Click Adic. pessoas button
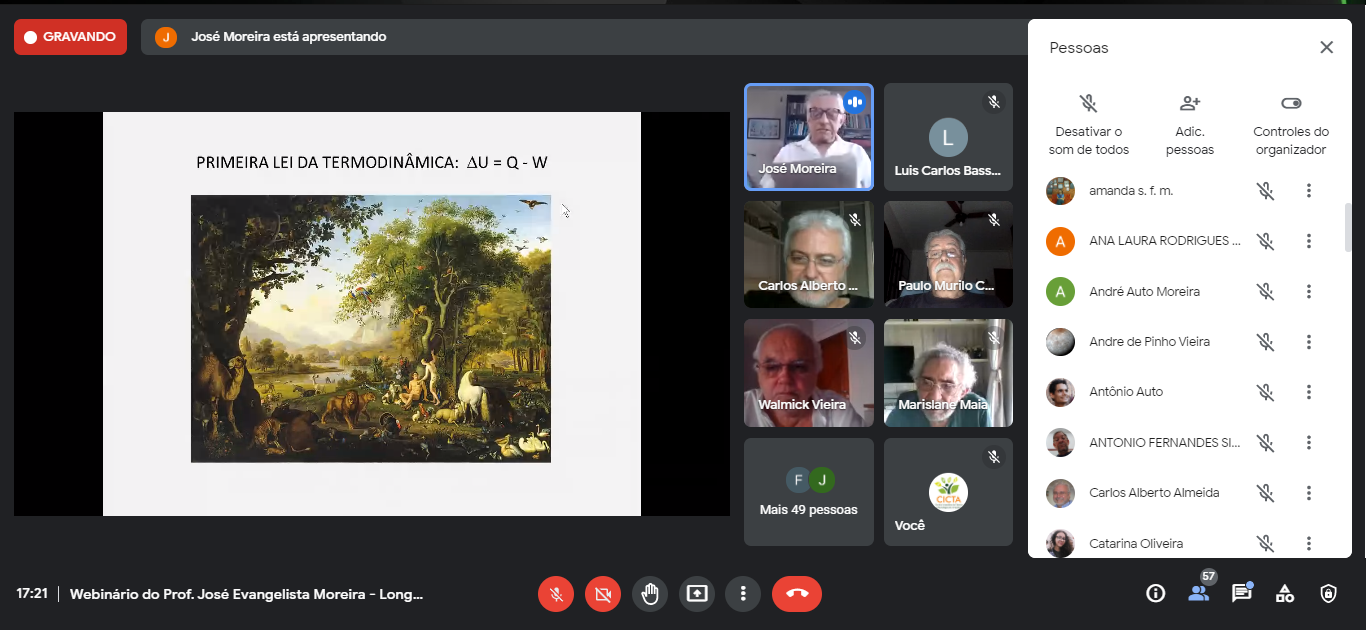Screen dimensions: 1366x630 point(1190,125)
